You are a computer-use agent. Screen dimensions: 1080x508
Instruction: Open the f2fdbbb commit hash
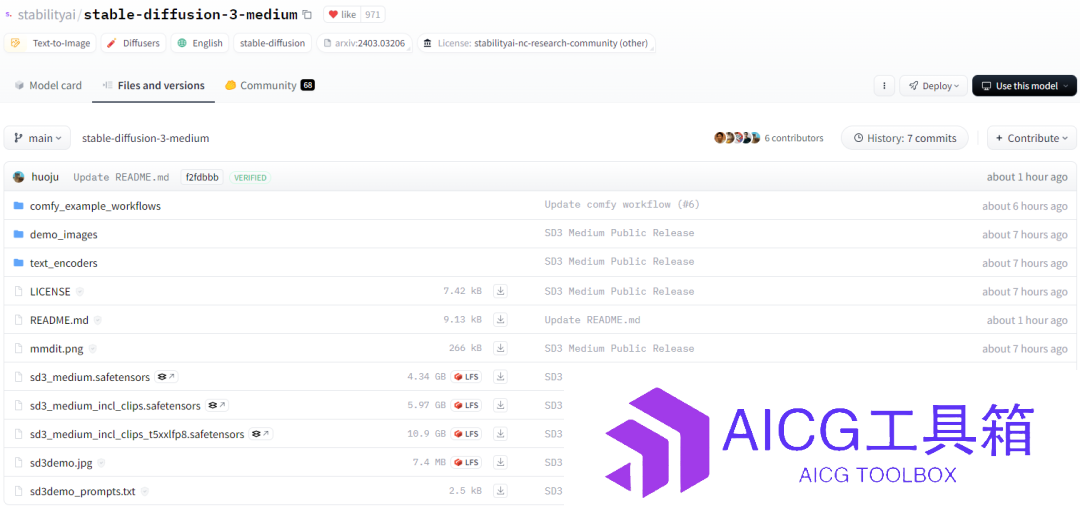(x=202, y=177)
